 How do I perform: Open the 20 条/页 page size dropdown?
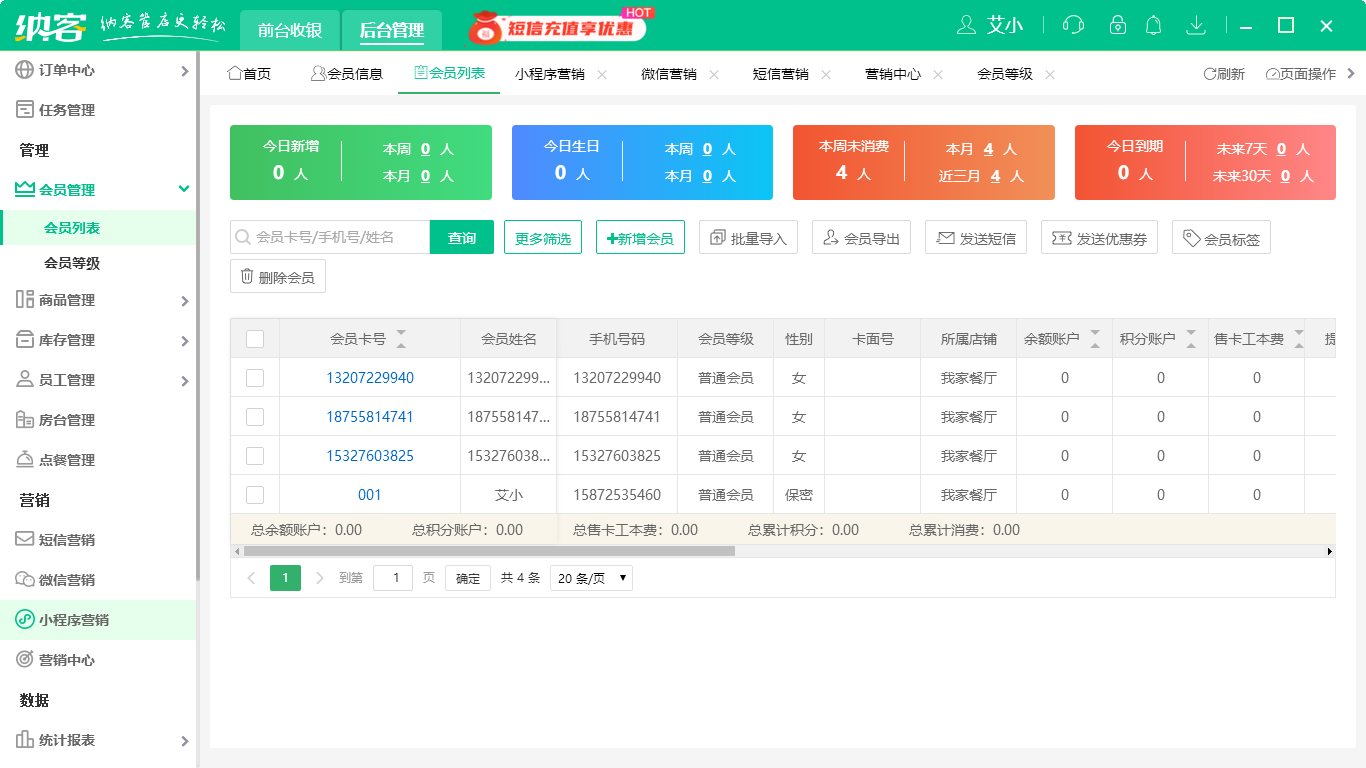pos(590,577)
